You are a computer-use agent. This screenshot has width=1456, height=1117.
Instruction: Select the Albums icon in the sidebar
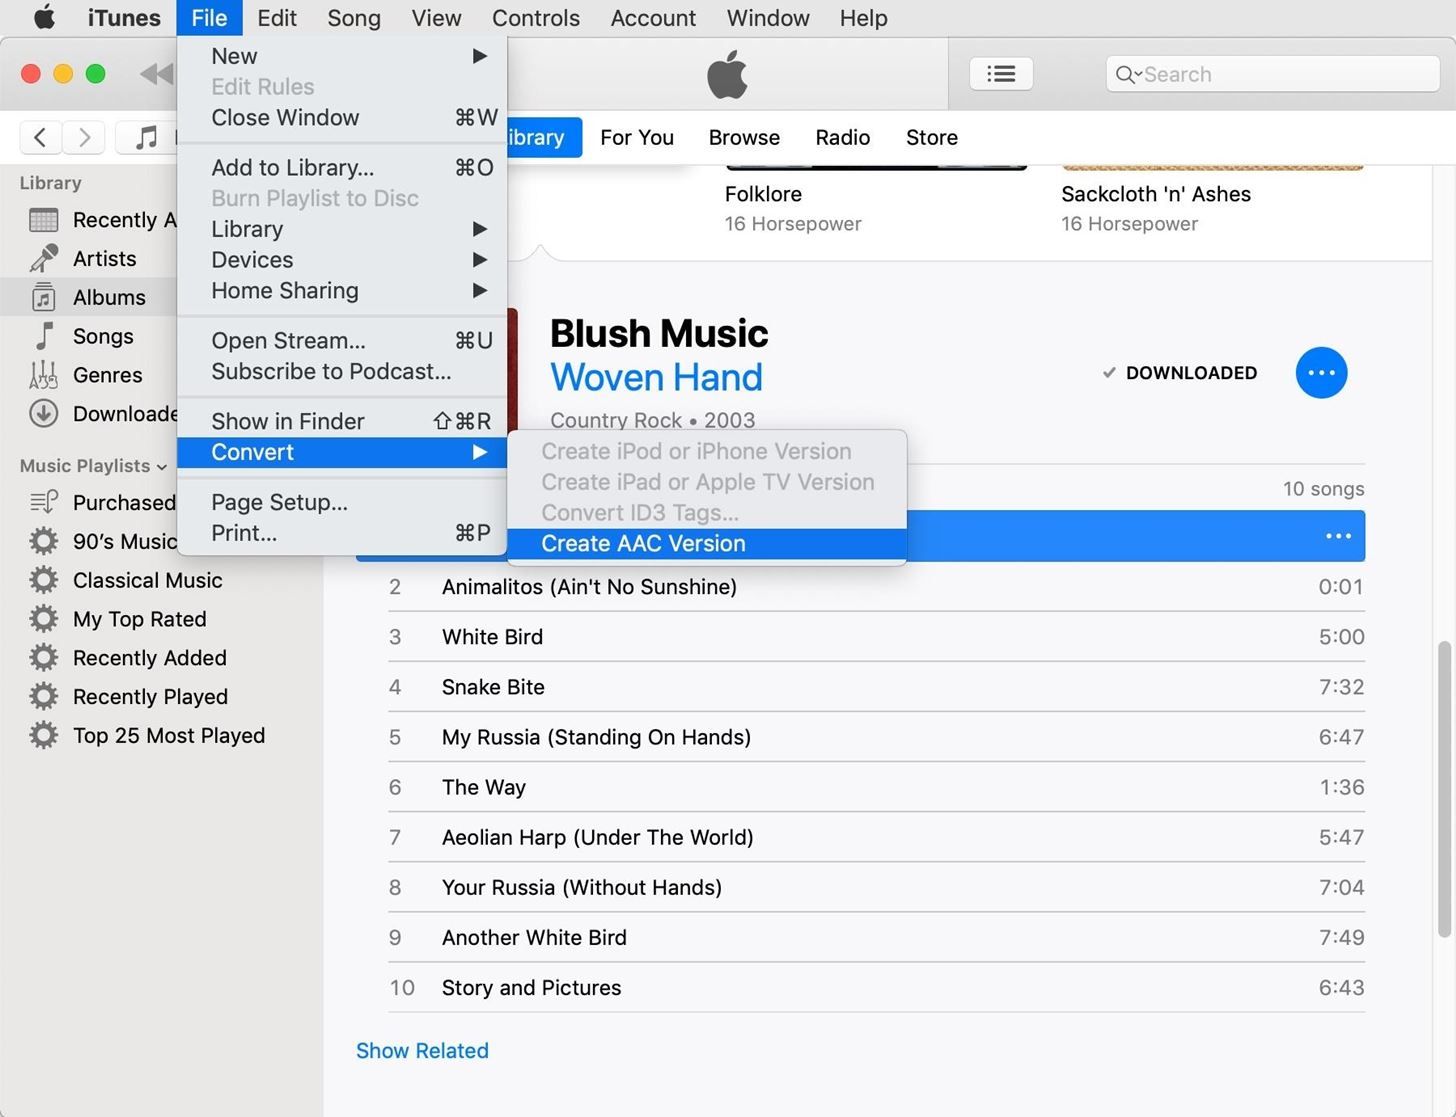44,297
